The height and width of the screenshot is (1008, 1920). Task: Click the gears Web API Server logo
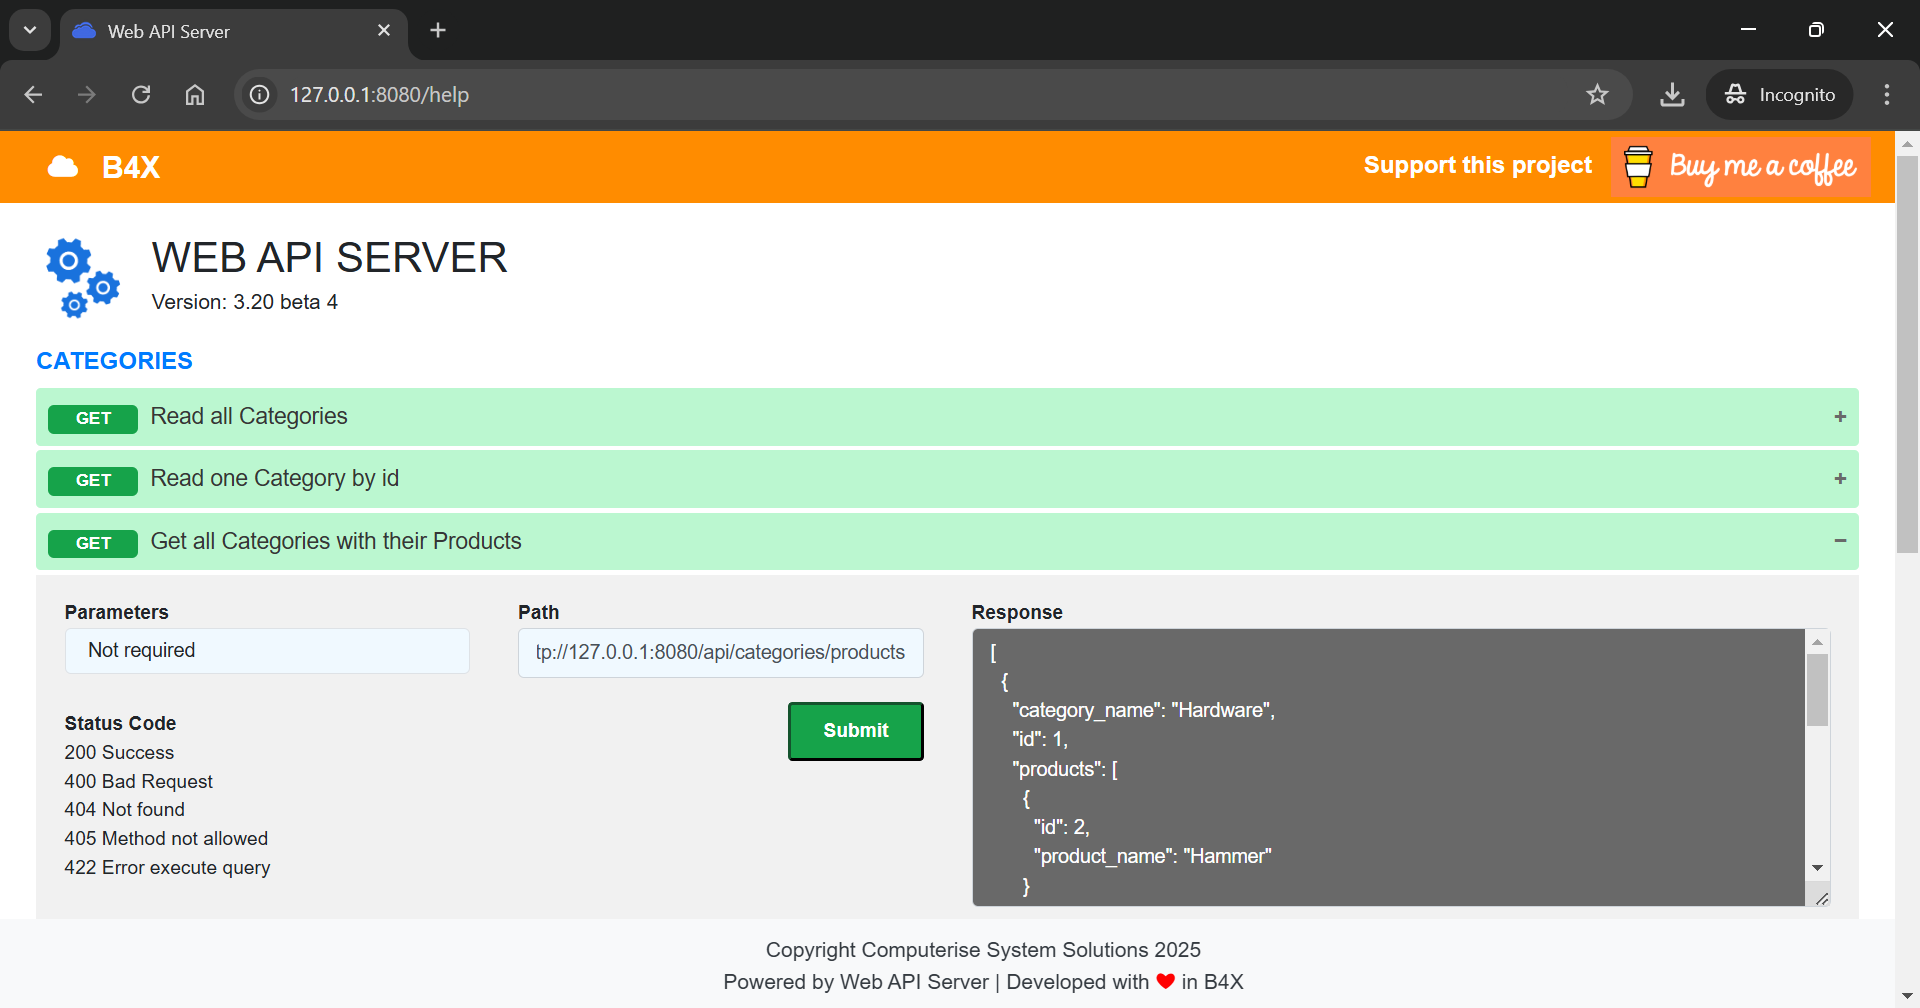(81, 277)
